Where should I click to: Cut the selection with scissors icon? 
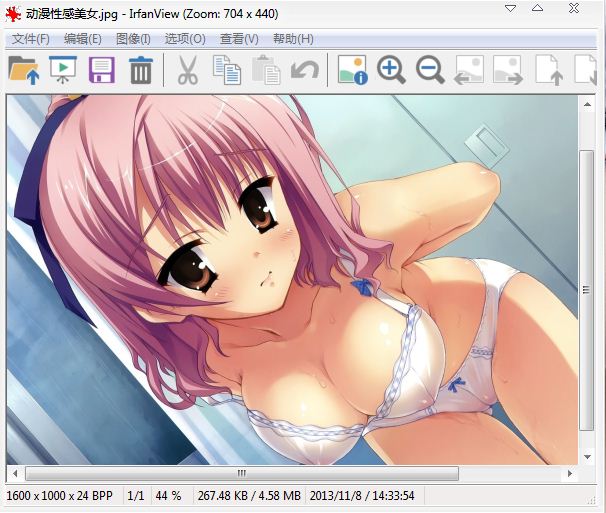(187, 70)
